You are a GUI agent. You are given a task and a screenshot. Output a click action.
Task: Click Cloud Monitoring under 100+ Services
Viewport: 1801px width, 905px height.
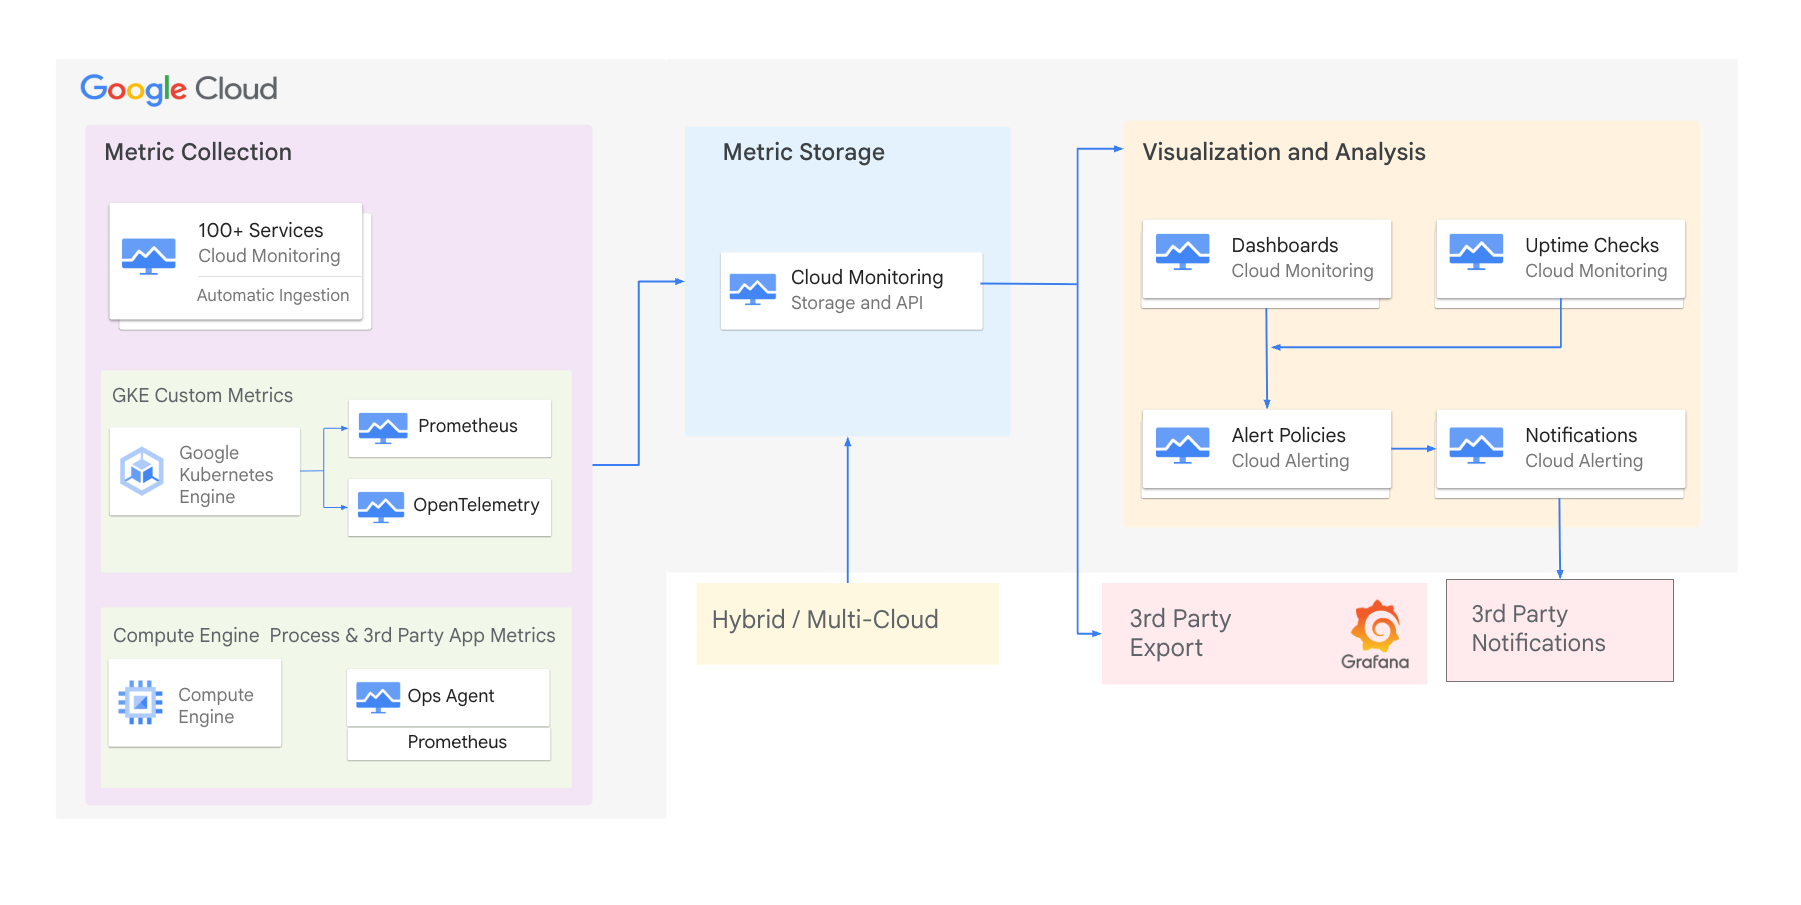(269, 256)
